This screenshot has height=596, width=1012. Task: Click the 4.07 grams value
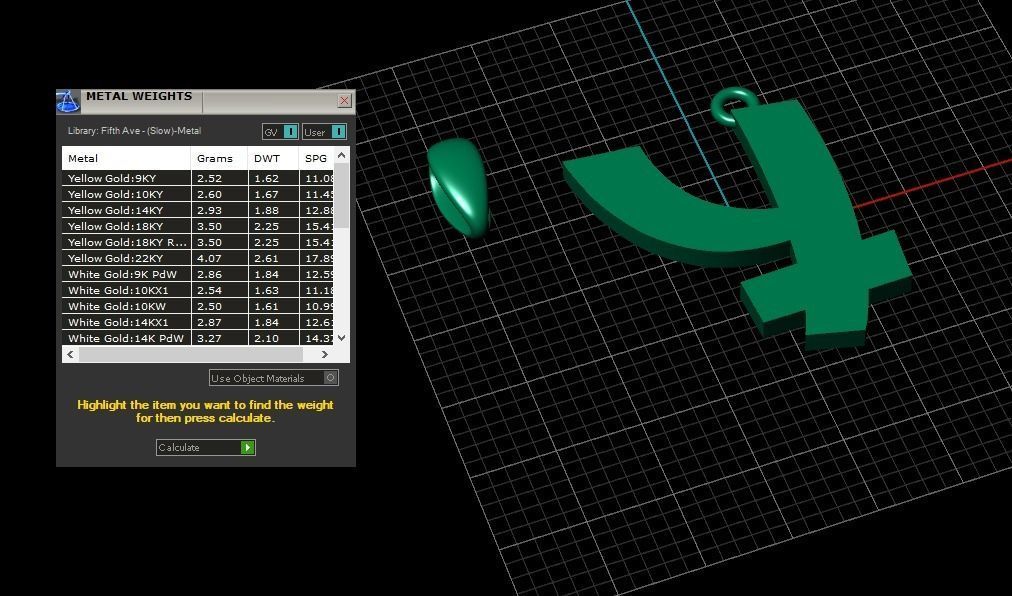tap(209, 258)
